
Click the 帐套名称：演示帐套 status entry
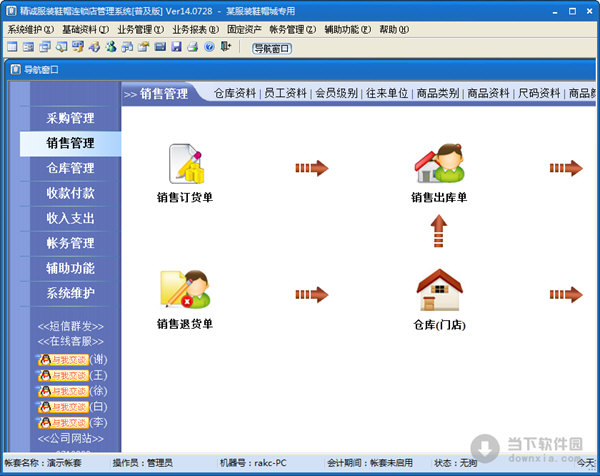coord(43,463)
